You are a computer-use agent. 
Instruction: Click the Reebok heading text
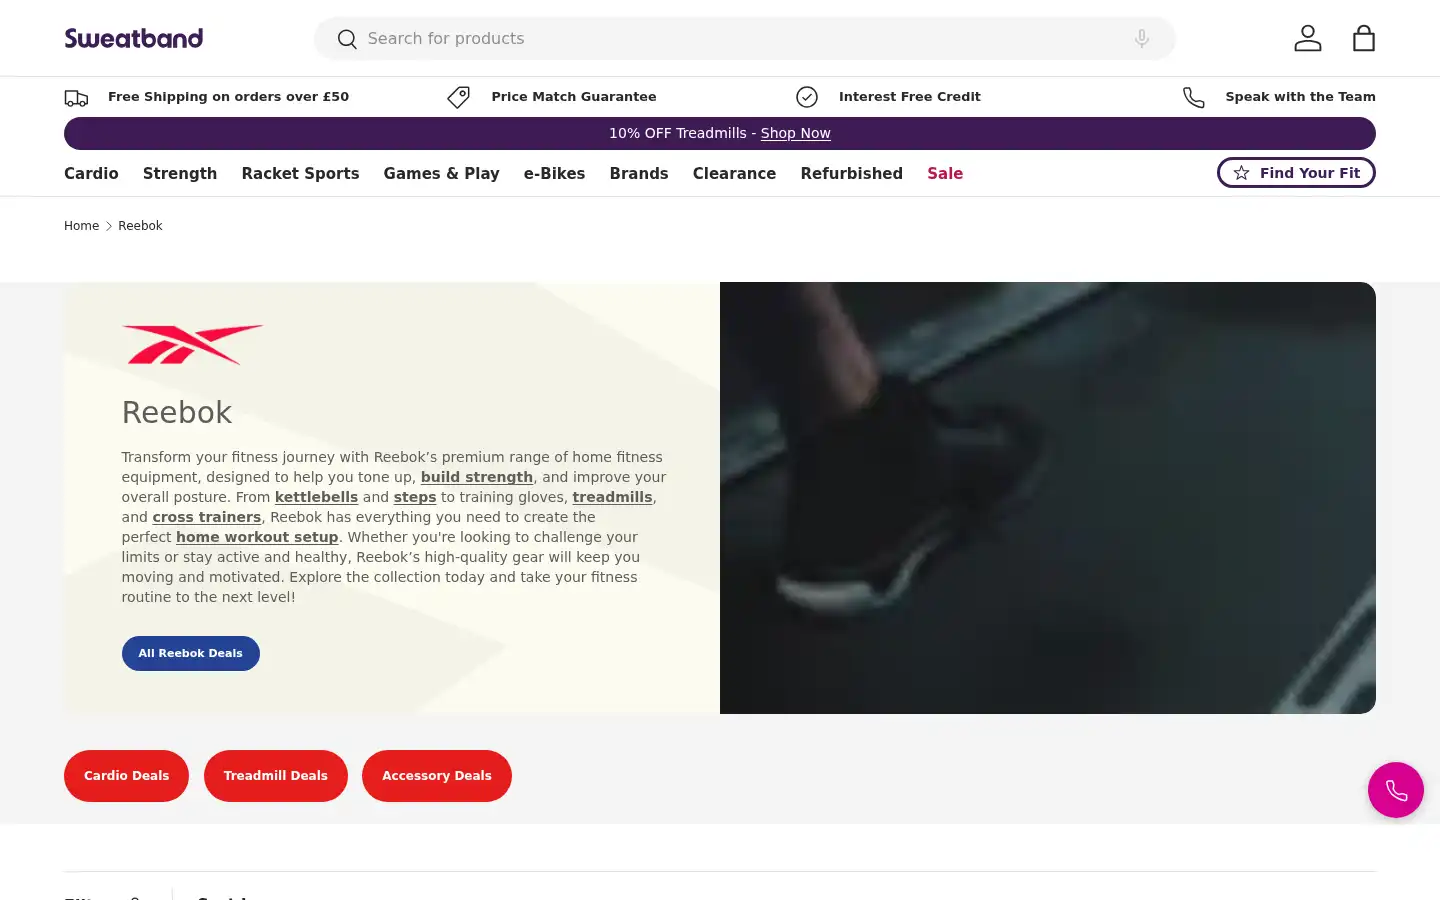177,412
